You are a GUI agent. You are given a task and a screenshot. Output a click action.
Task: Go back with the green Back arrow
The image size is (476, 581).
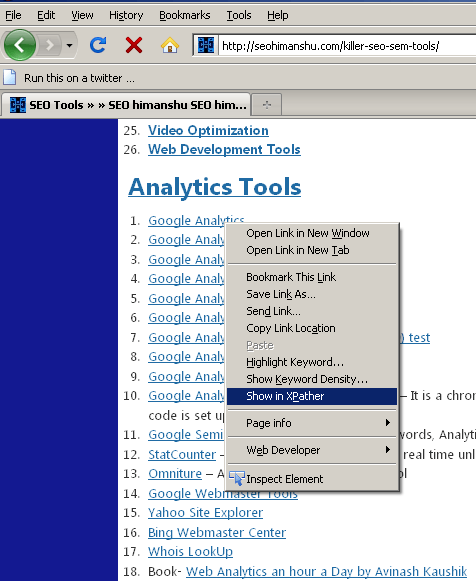(20, 45)
